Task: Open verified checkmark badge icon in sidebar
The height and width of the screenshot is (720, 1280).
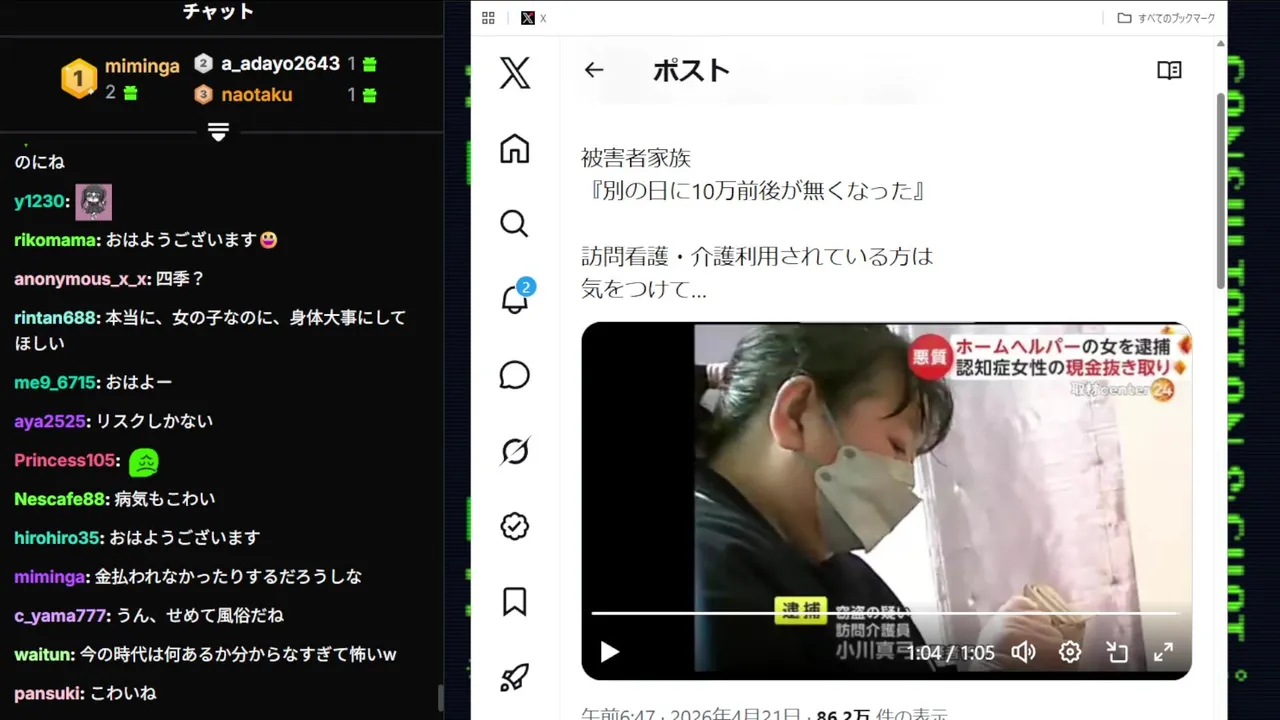Action: (x=514, y=526)
